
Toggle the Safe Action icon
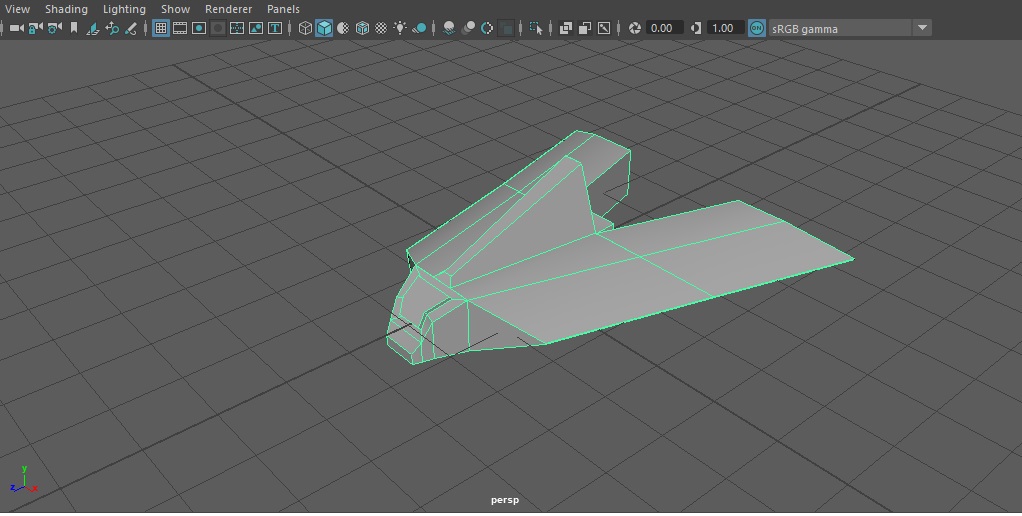(256, 28)
